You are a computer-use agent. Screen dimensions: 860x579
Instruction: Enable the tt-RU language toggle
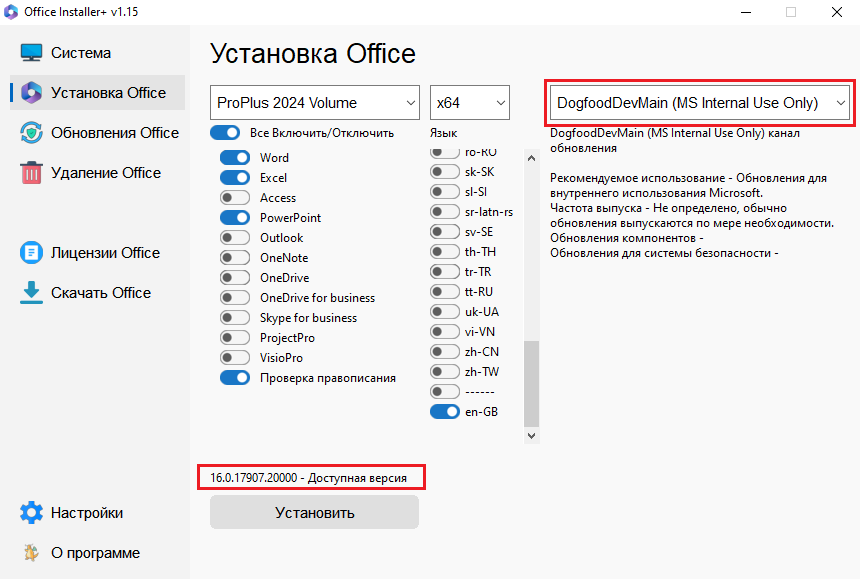pos(445,292)
